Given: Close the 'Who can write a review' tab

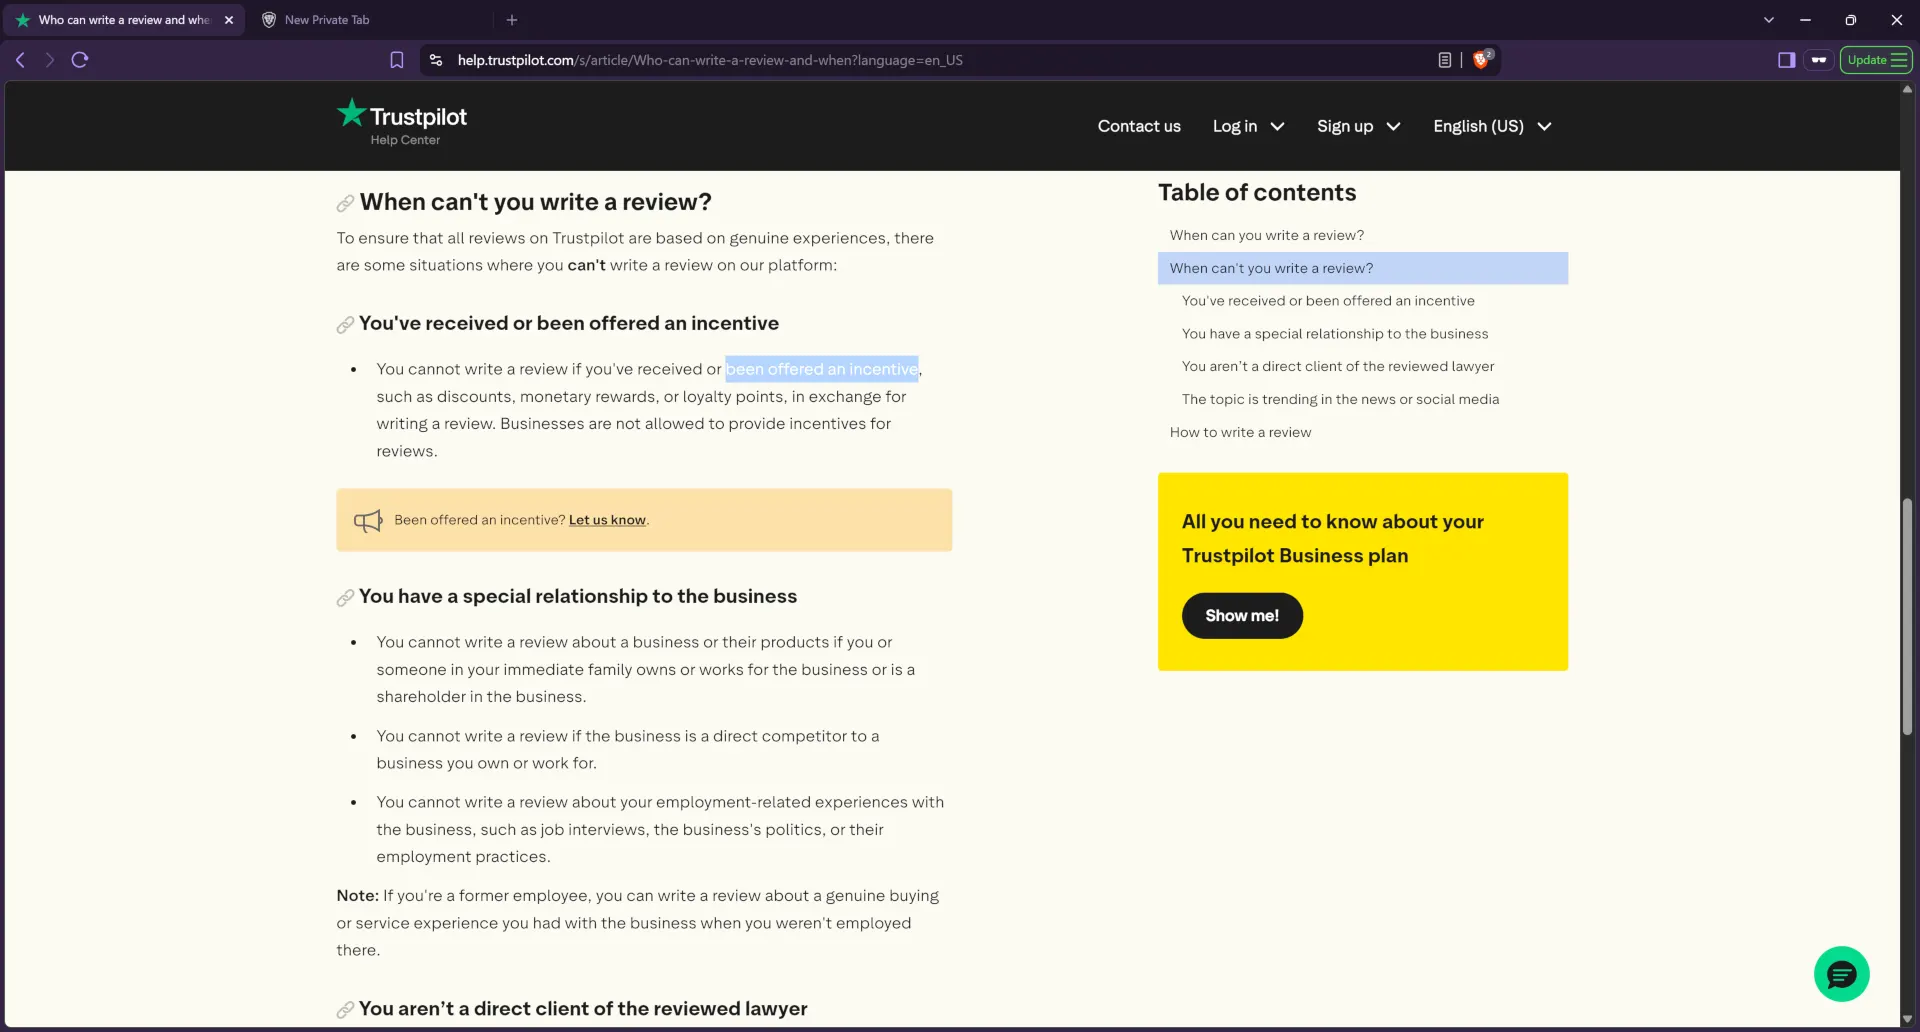Looking at the screenshot, I should 229,20.
